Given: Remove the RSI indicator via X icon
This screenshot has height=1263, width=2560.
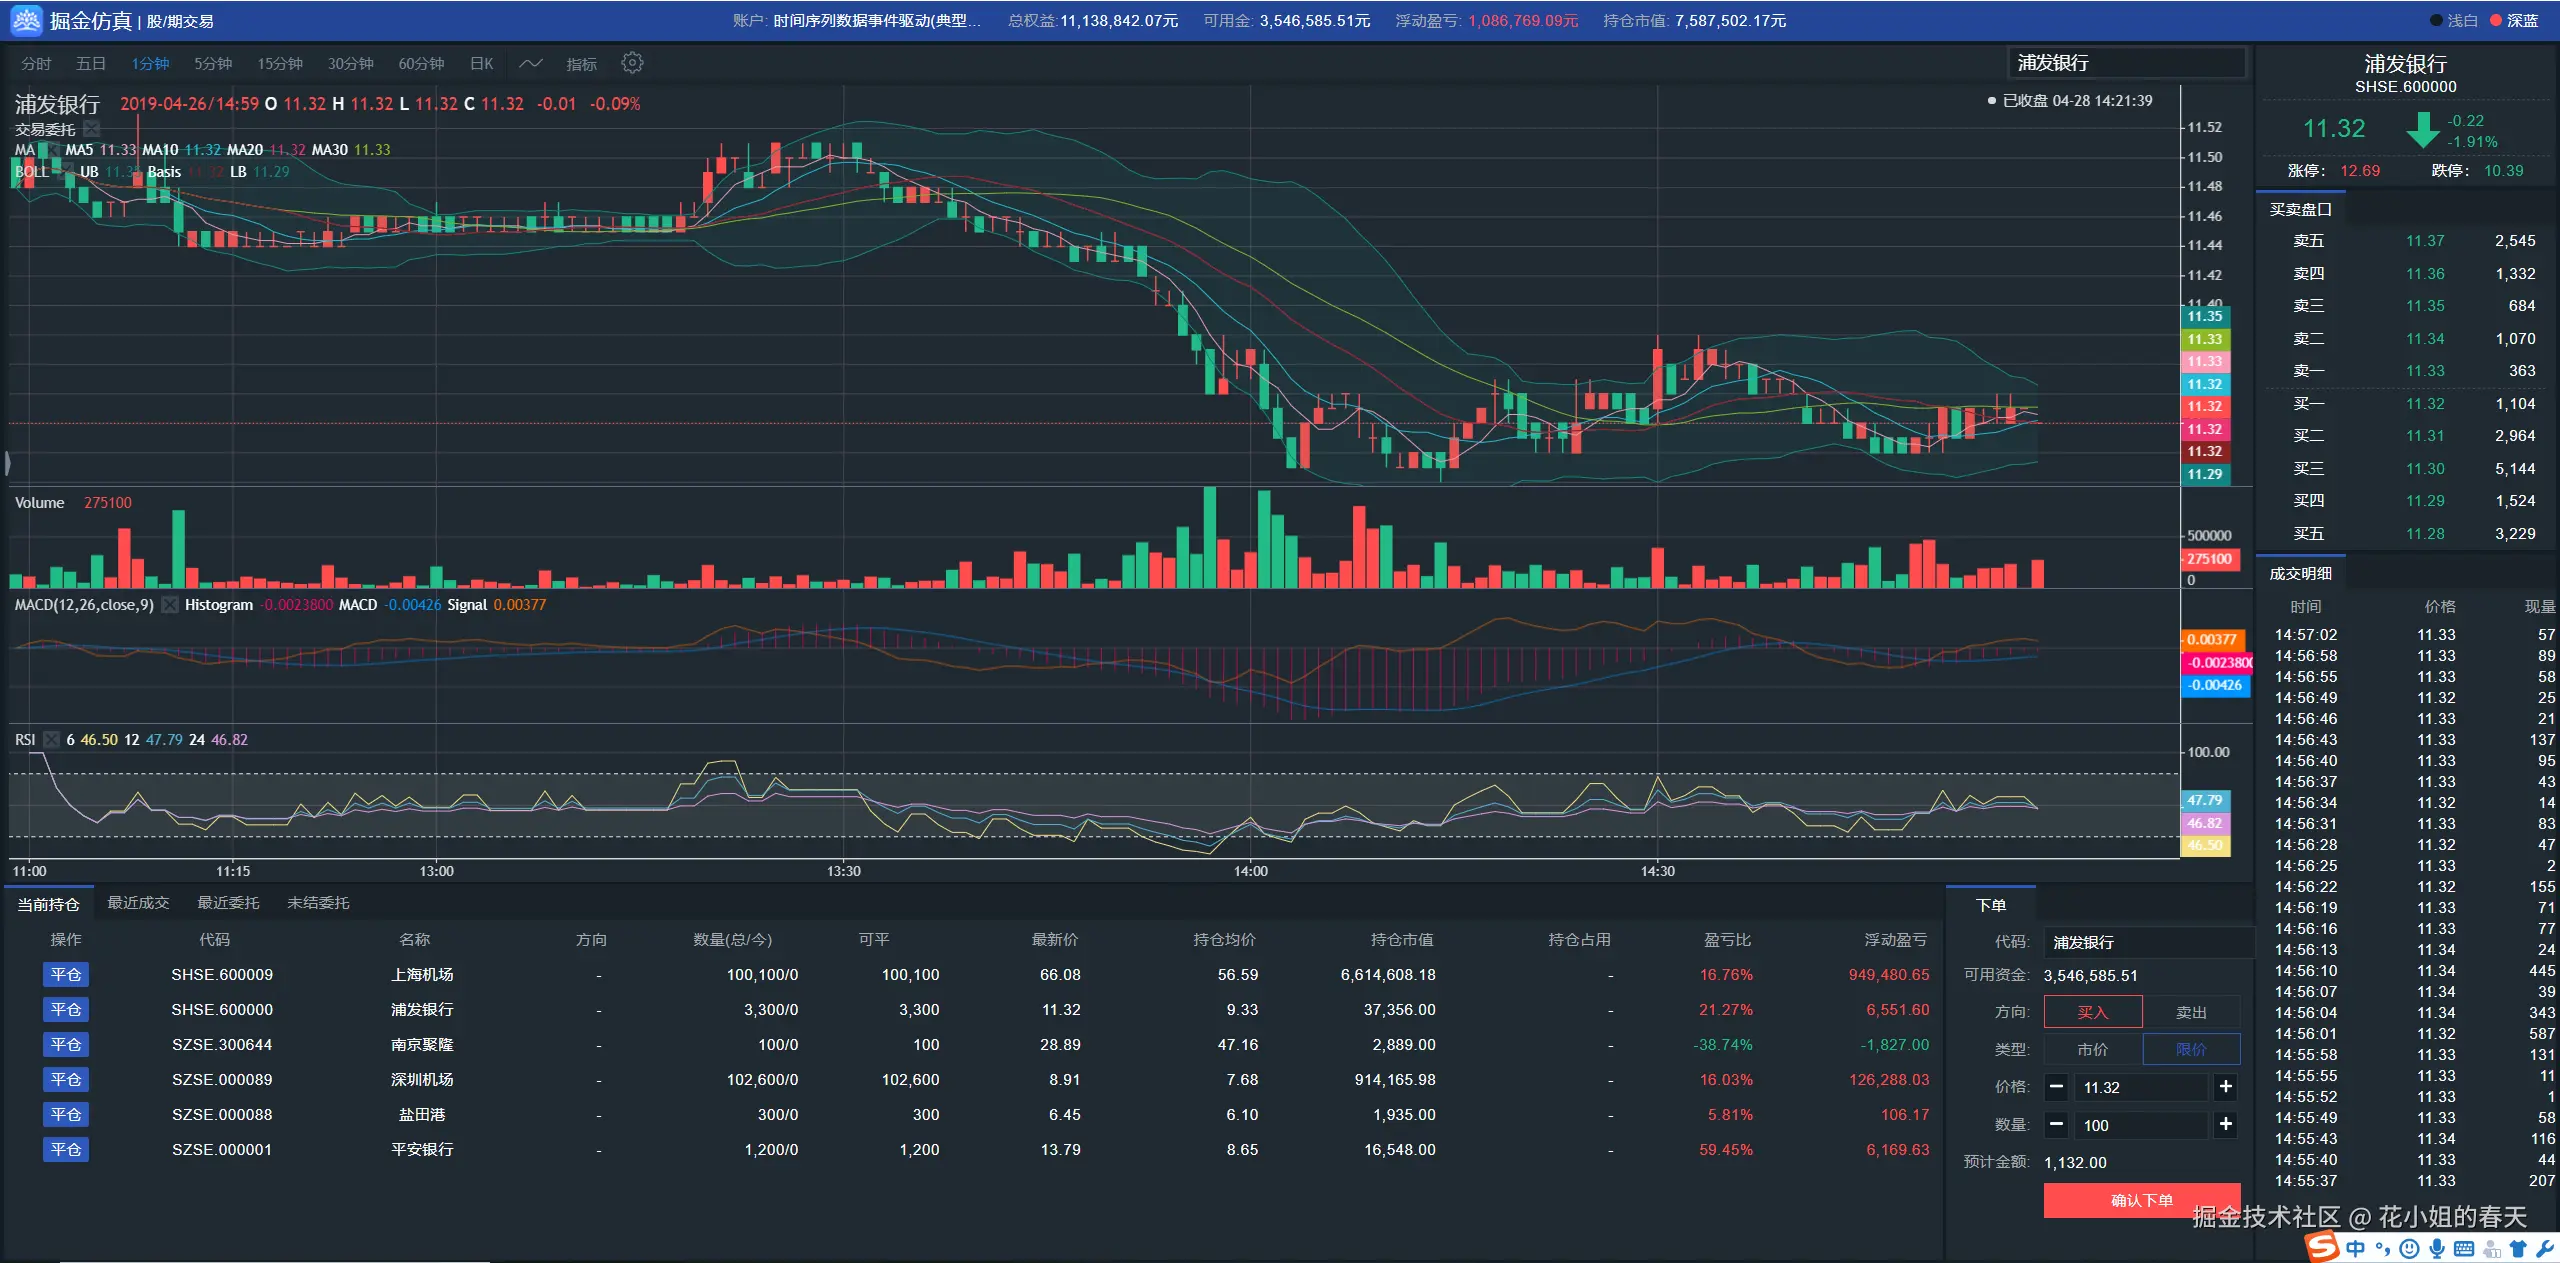Looking at the screenshot, I should pyautogui.click(x=51, y=740).
